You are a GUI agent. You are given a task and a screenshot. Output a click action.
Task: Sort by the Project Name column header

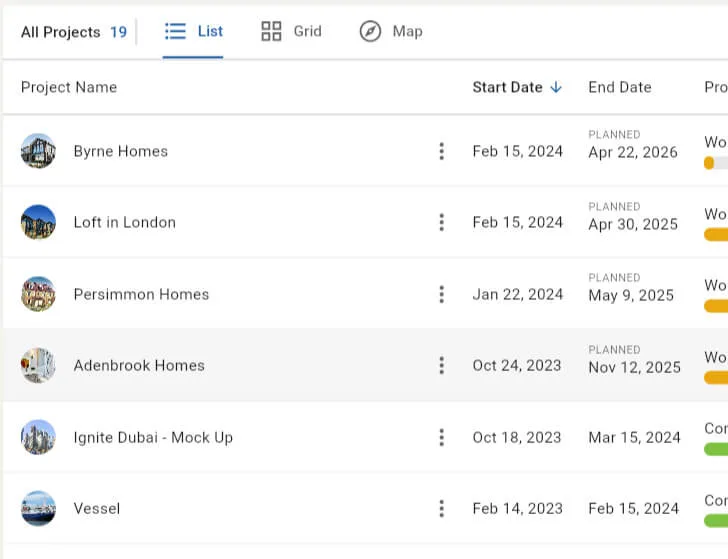click(x=69, y=87)
